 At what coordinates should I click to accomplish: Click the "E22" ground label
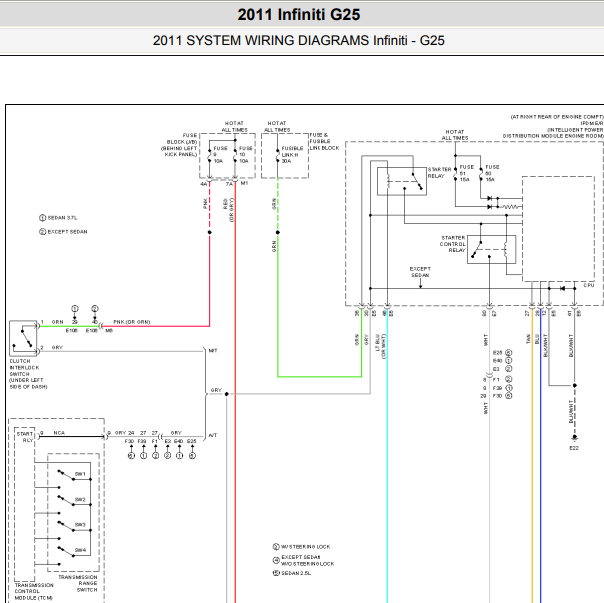click(x=574, y=448)
